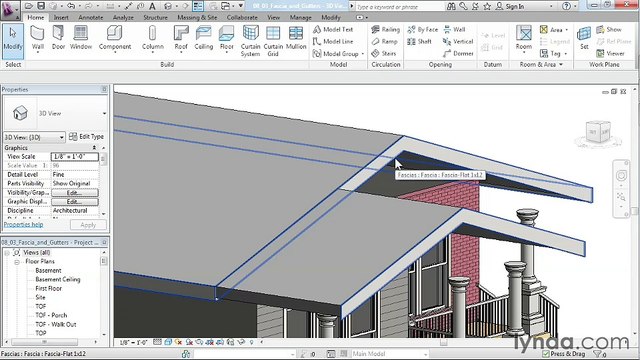Image resolution: width=640 pixels, height=360 pixels.
Task: Select the Mullion tool
Action: click(x=296, y=38)
